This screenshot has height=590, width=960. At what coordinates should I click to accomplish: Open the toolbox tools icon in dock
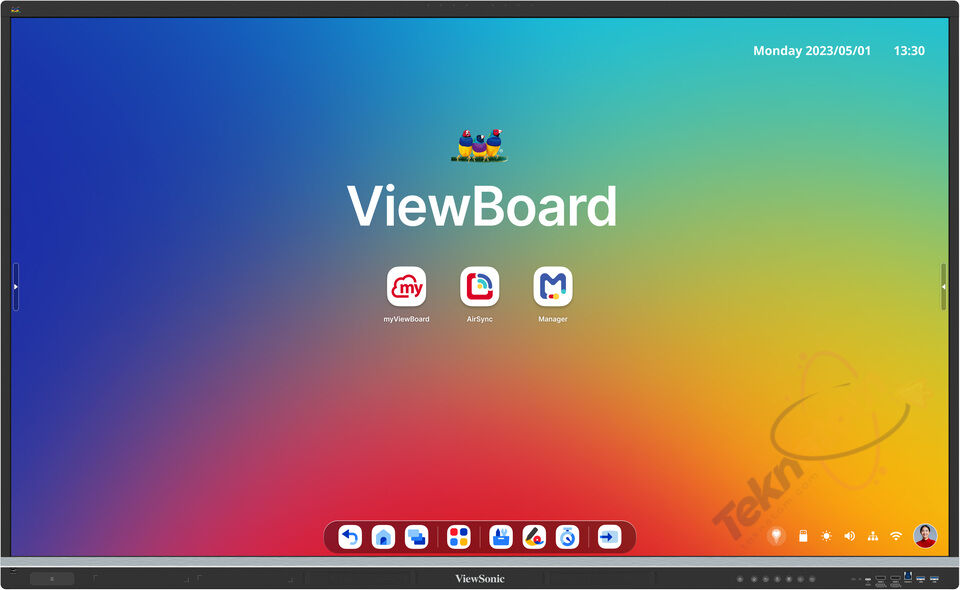point(501,537)
